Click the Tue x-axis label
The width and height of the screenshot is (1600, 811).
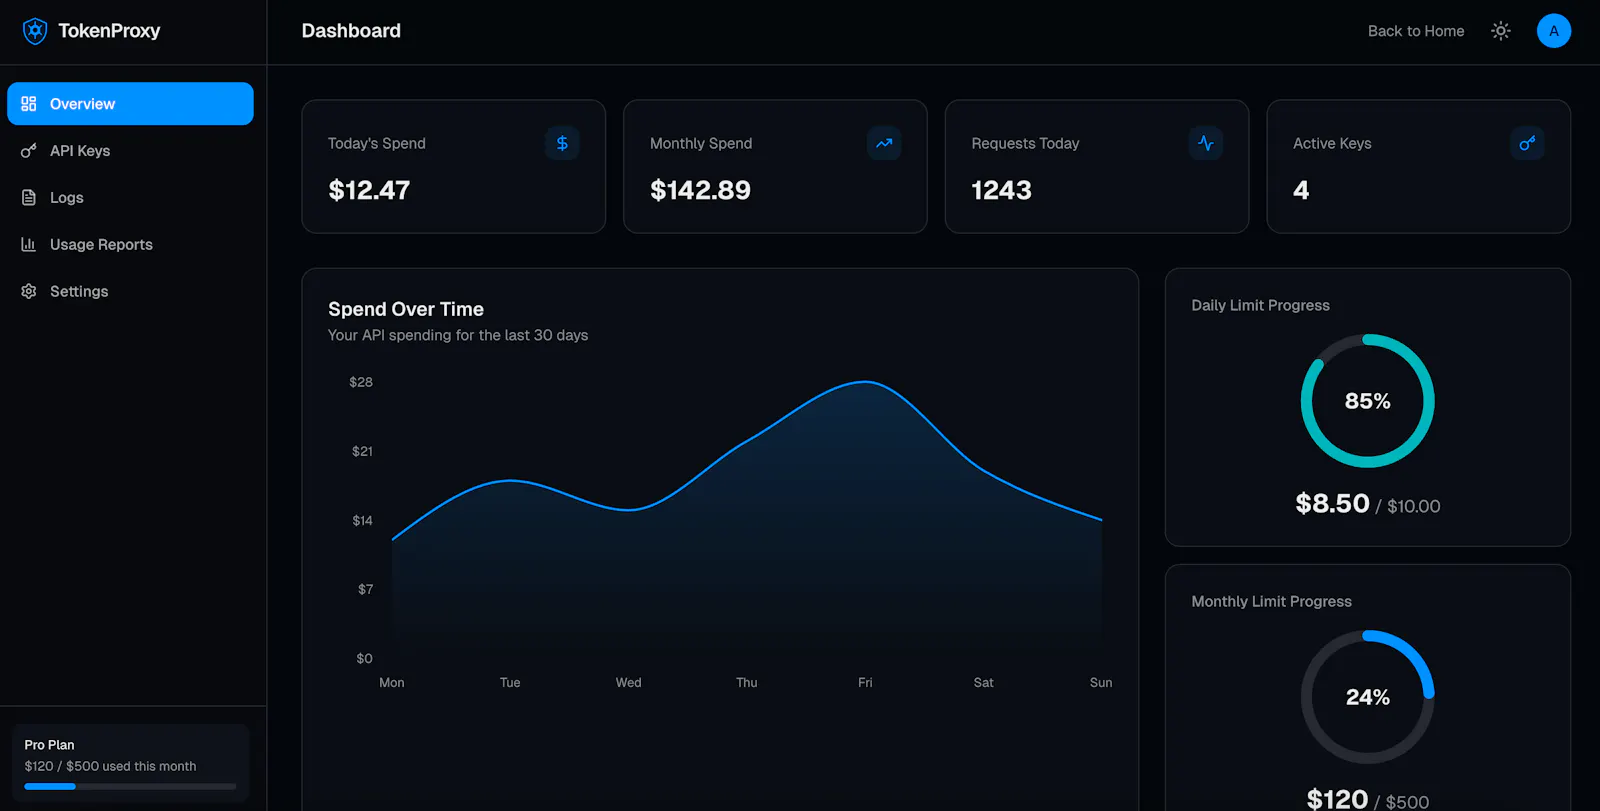point(510,682)
